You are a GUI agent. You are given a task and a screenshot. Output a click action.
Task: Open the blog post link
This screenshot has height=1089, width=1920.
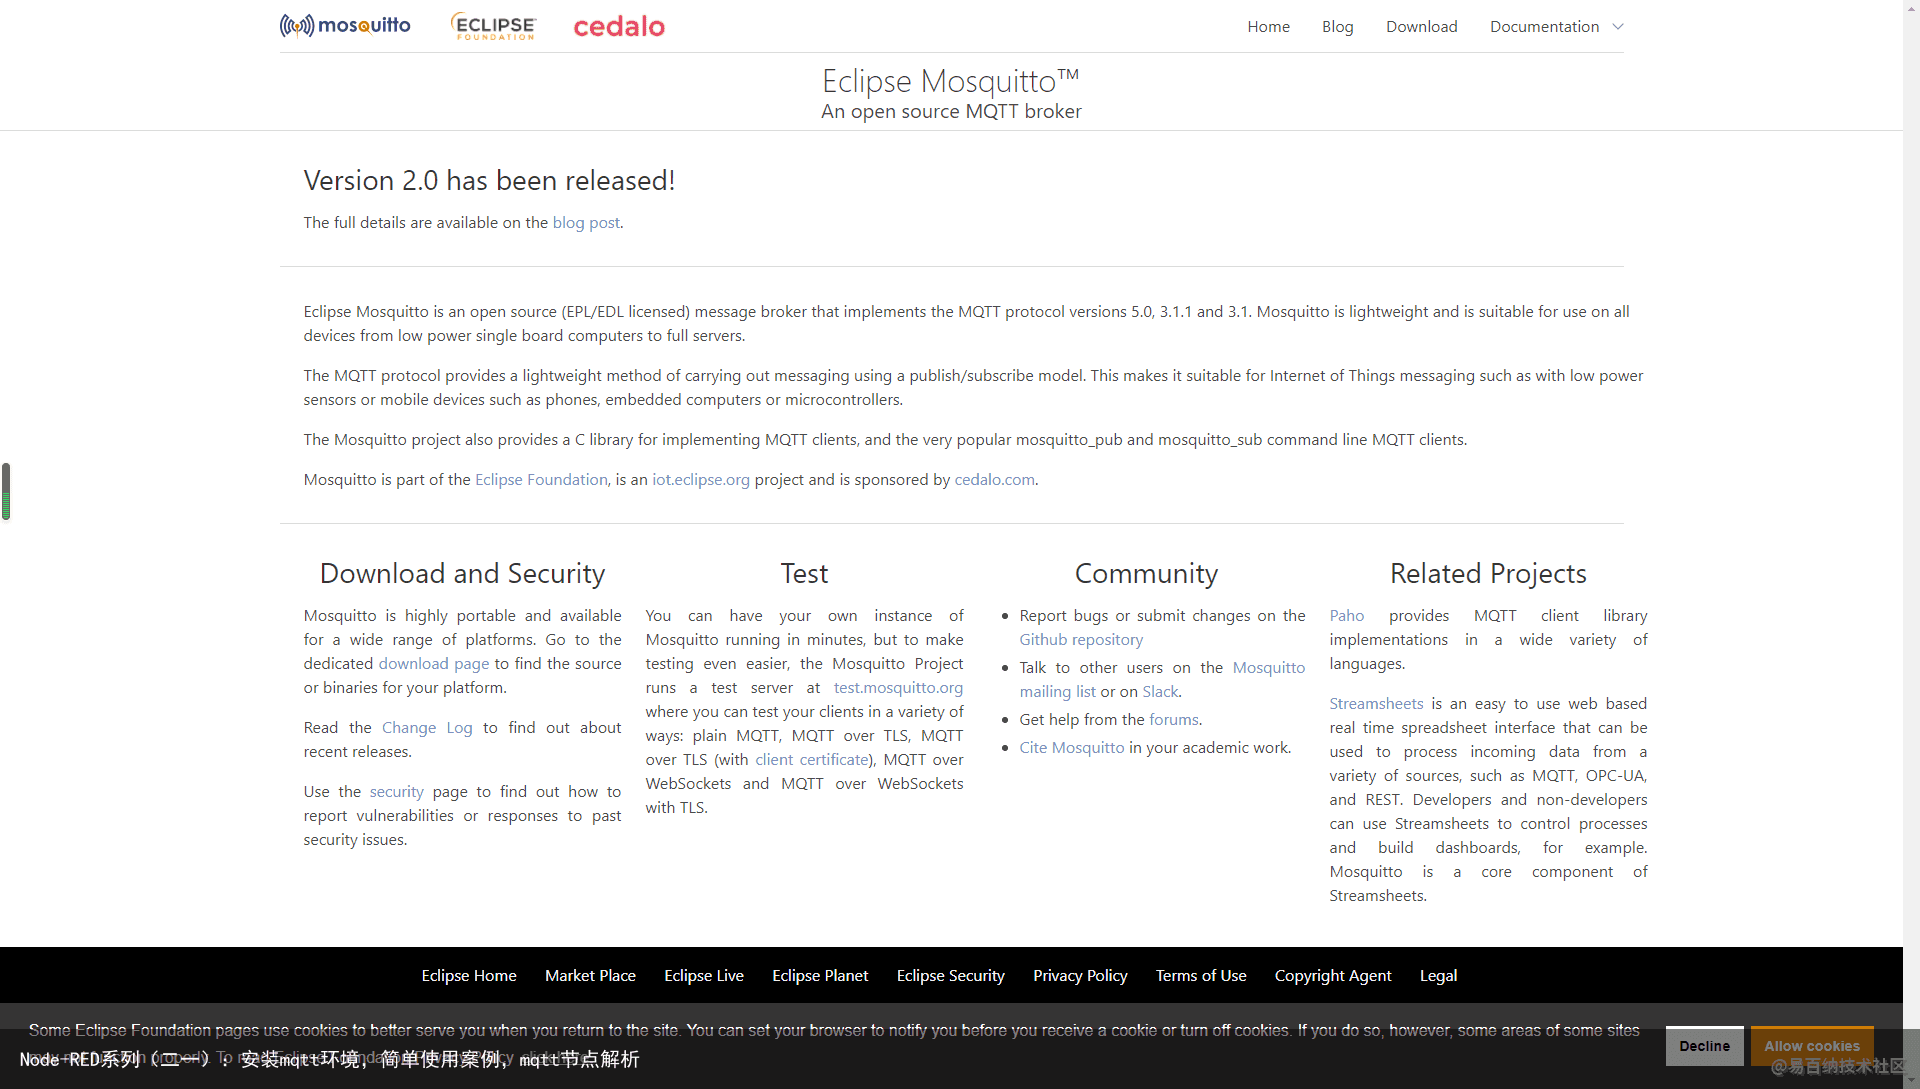tap(586, 222)
